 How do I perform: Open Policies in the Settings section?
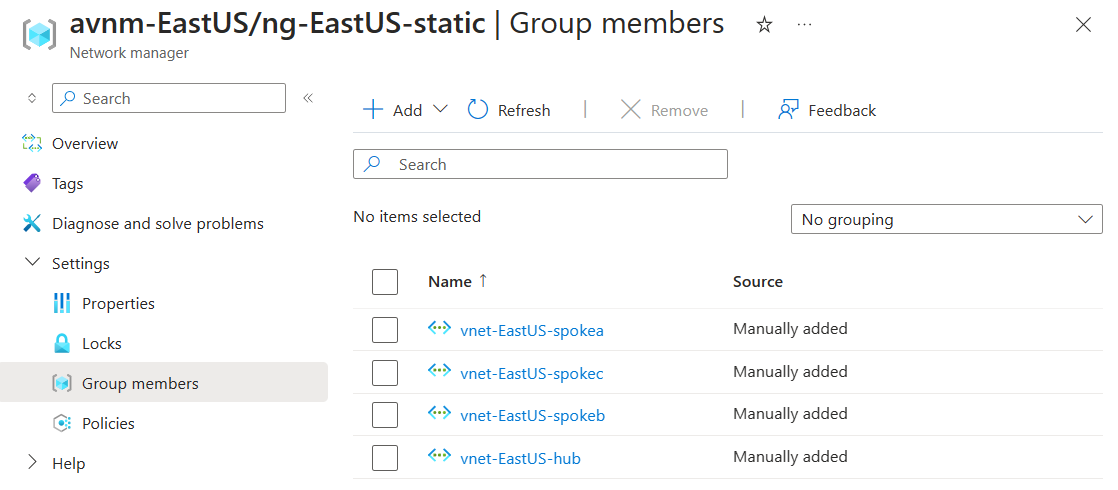coord(108,424)
